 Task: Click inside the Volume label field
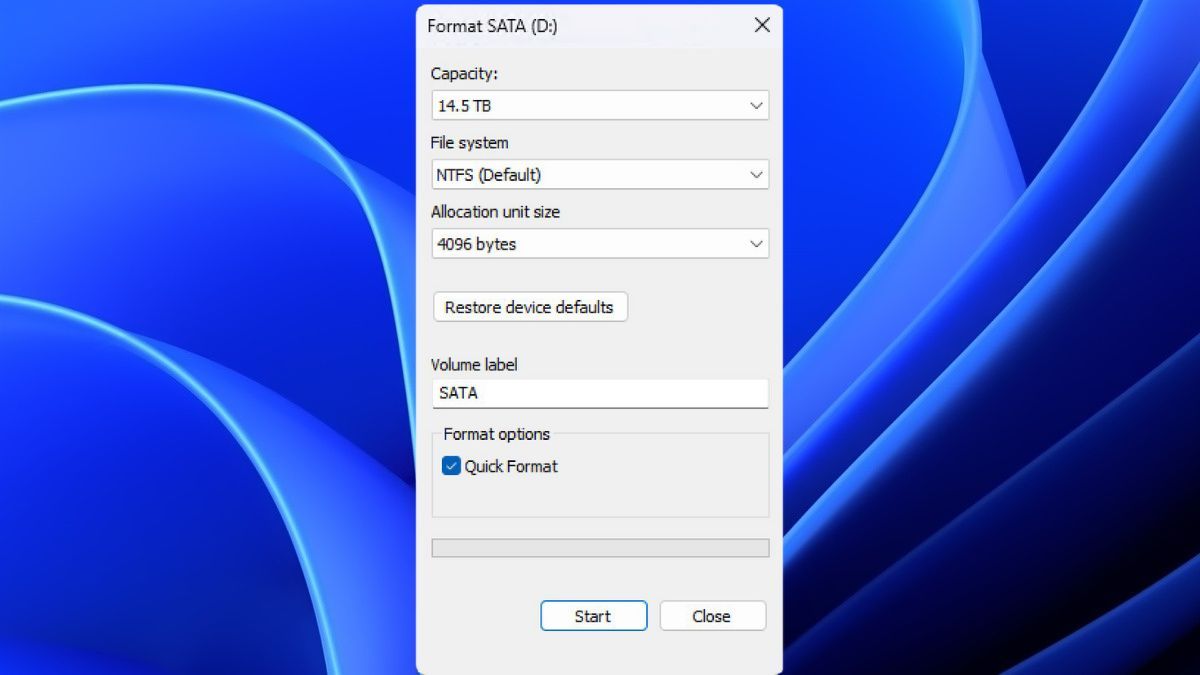[x=600, y=392]
